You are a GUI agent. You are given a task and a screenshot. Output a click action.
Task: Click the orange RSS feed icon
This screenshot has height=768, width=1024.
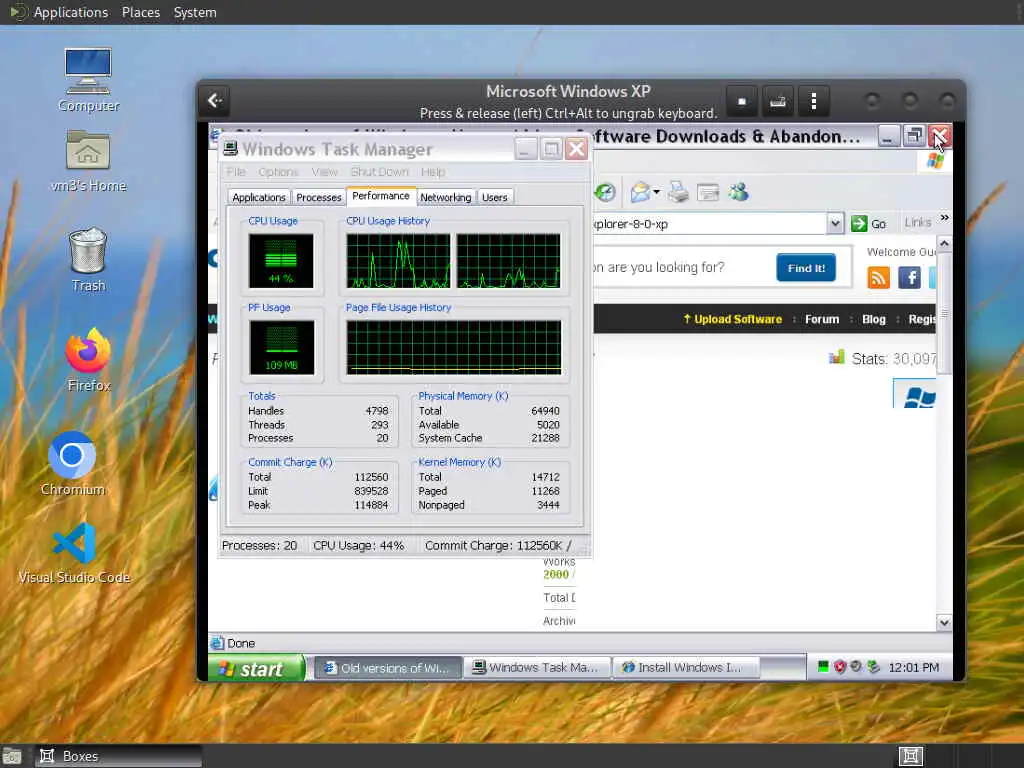coord(878,278)
